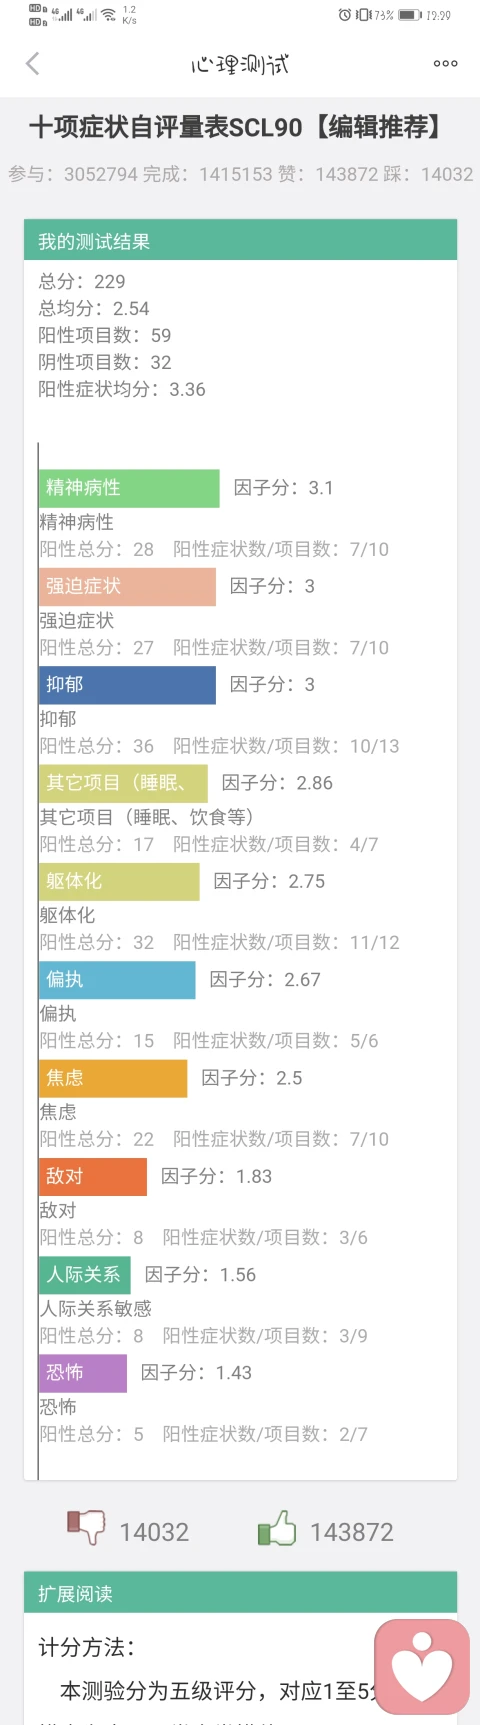
Task: Open the three-dot more options menu
Action: (445, 64)
